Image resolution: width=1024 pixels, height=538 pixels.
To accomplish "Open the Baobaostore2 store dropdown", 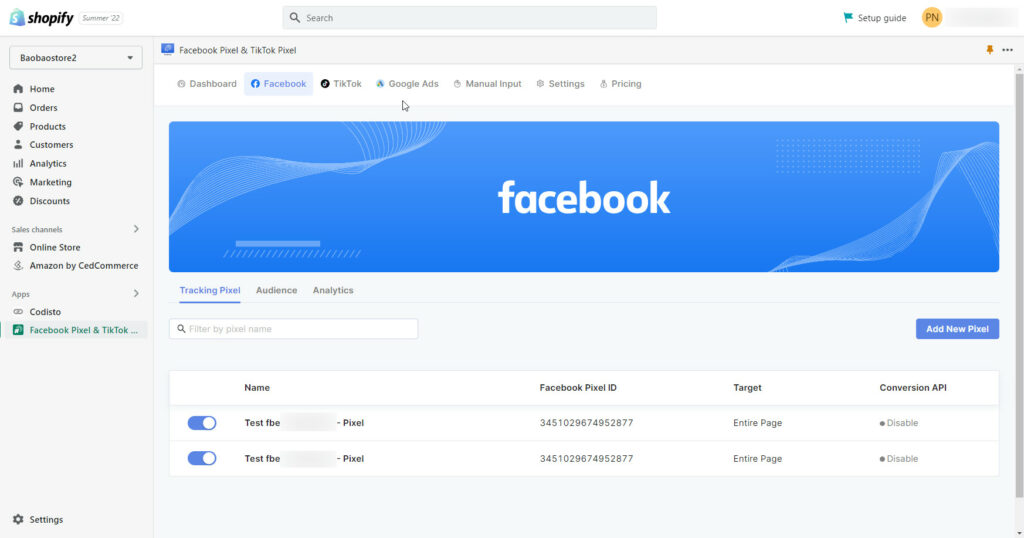I will (x=76, y=57).
